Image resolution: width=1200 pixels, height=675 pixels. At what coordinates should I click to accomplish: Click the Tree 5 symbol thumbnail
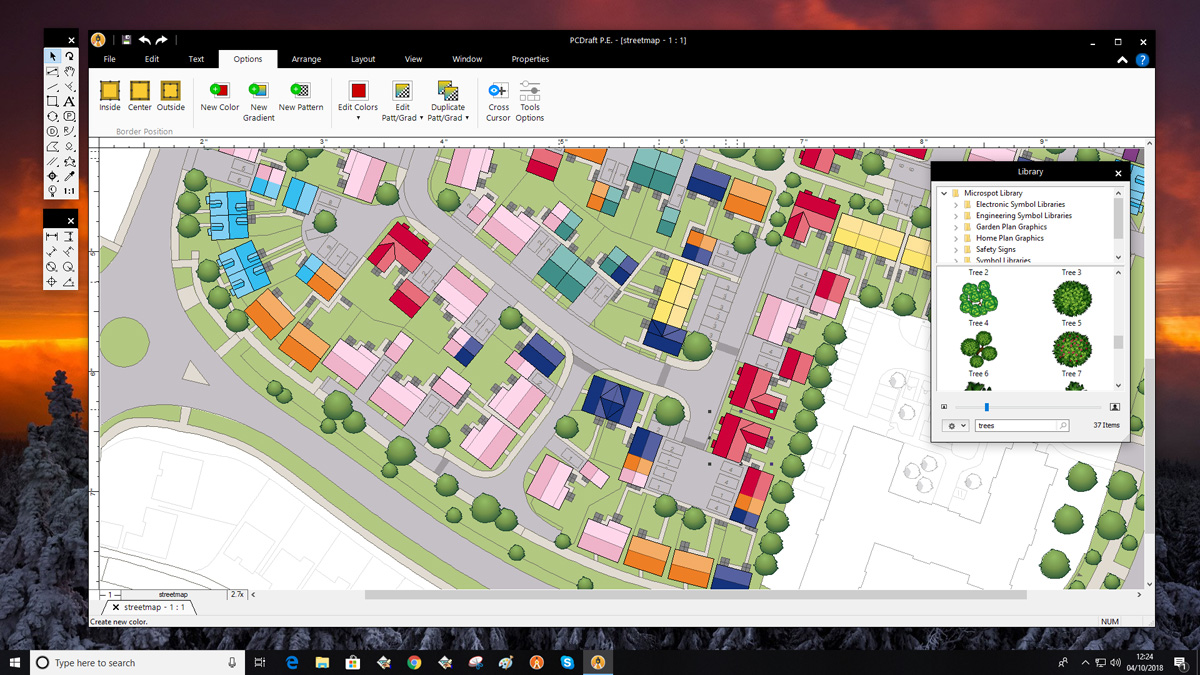[1071, 300]
